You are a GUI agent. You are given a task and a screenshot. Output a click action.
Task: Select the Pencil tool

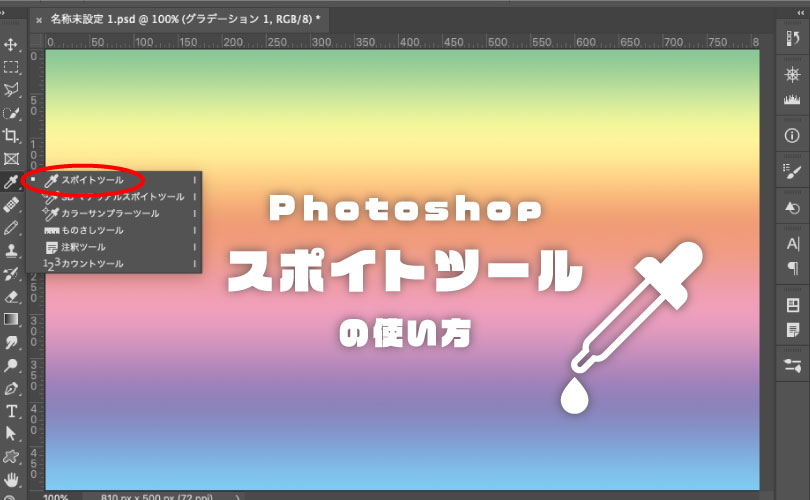(x=11, y=228)
